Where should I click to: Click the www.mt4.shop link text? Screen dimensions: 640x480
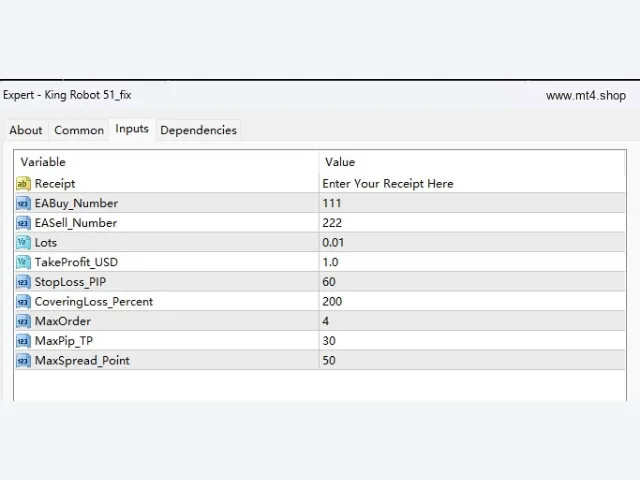(586, 96)
